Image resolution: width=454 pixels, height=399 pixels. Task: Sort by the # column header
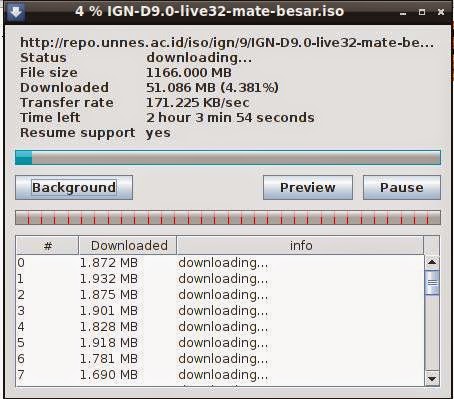pos(47,246)
